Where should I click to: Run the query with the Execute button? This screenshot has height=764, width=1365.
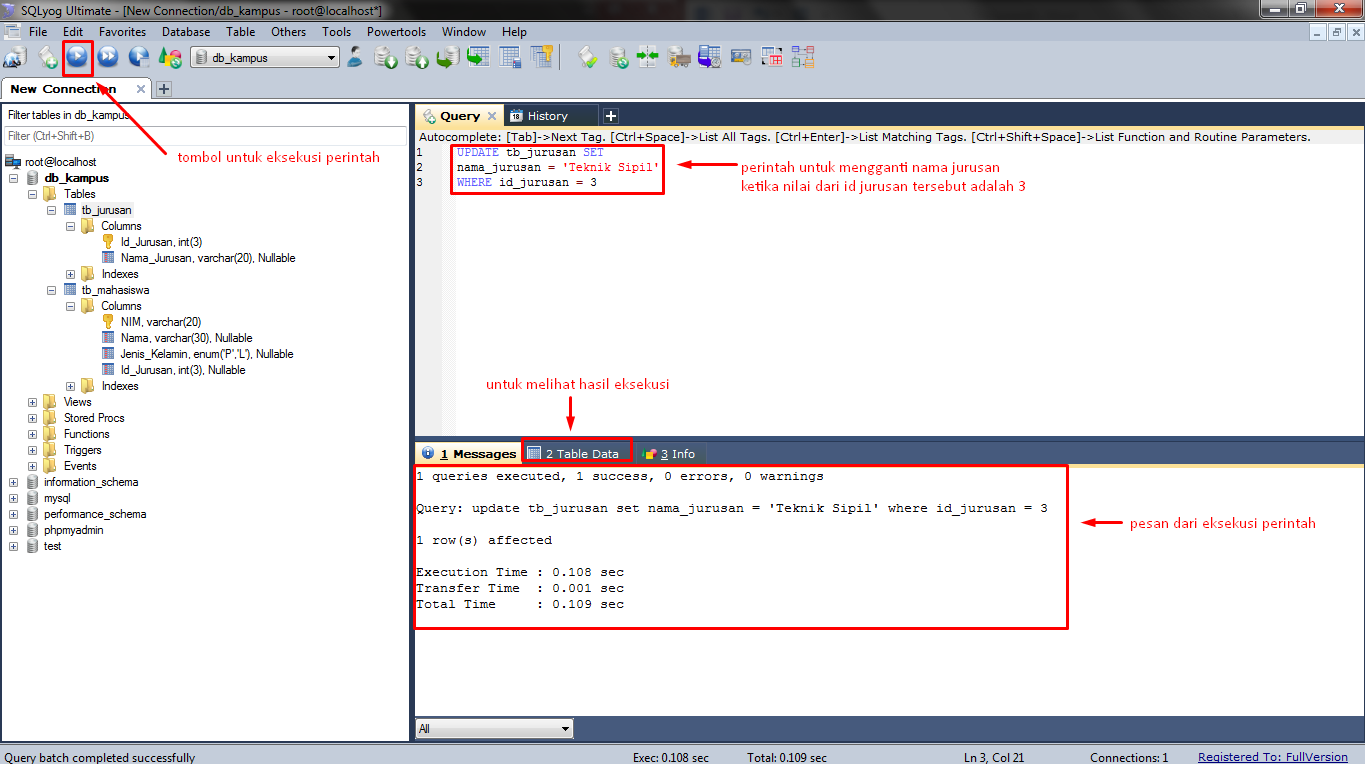(x=78, y=57)
